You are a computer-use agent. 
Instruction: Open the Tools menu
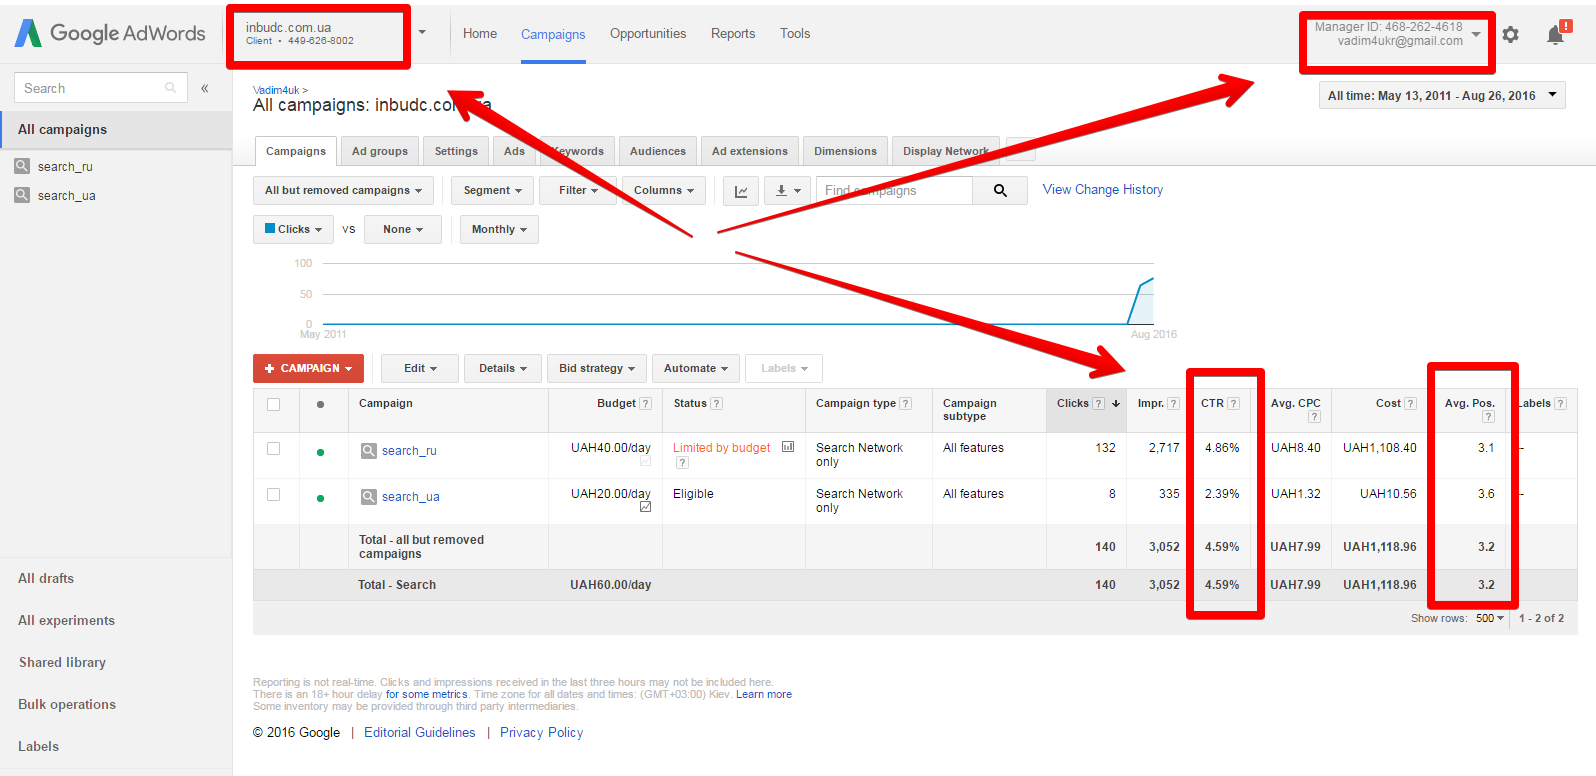[x=795, y=33]
